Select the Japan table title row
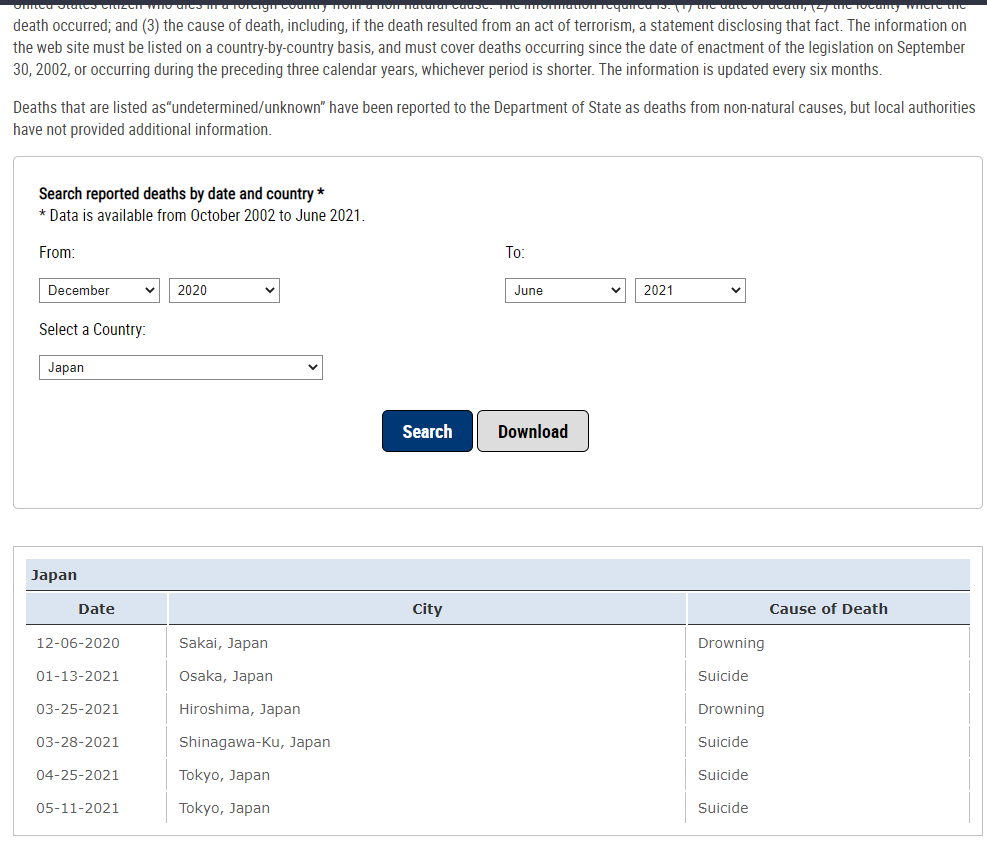This screenshot has width=987, height=849. coord(497,575)
